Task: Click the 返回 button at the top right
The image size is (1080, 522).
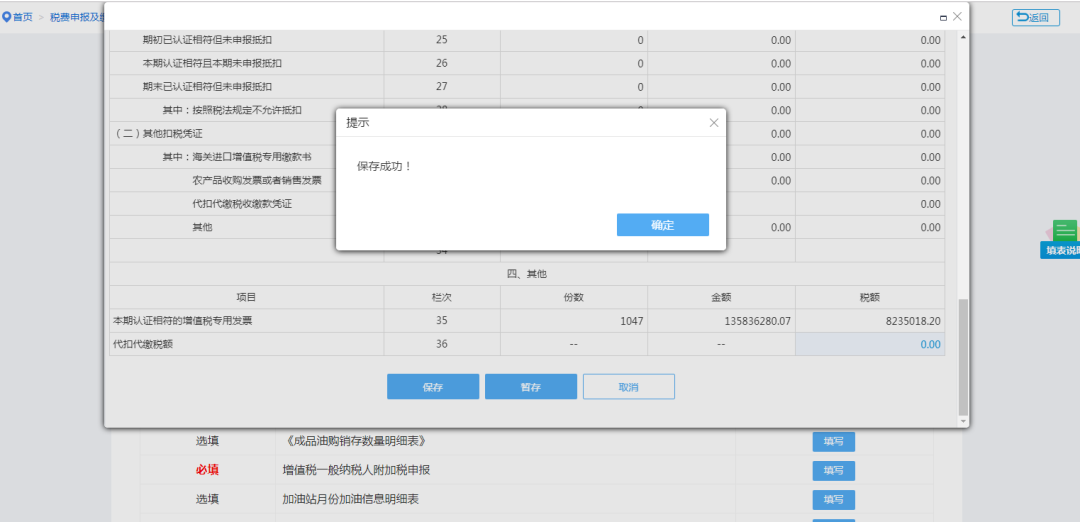Action: point(1035,17)
